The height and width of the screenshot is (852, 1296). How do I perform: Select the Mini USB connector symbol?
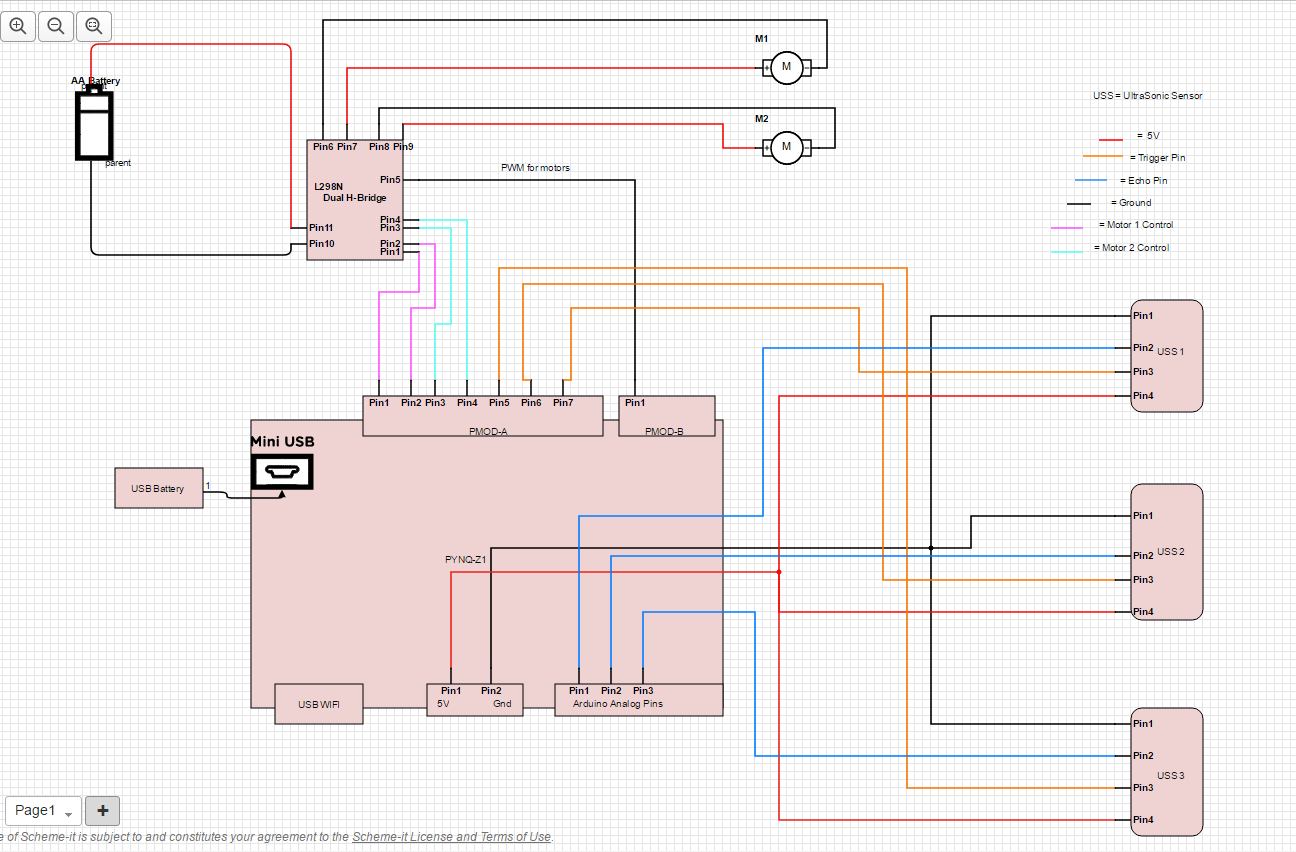[282, 473]
